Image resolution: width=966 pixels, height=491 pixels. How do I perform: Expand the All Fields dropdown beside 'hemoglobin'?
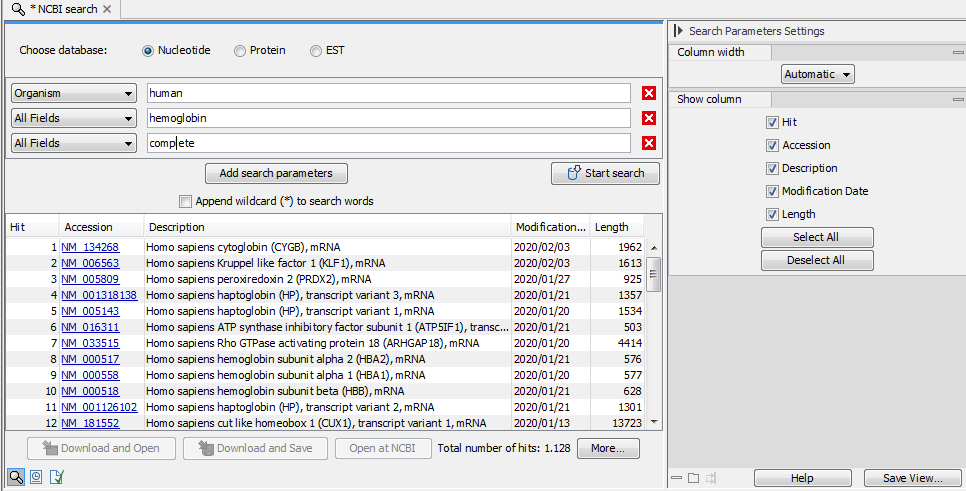tap(73, 118)
